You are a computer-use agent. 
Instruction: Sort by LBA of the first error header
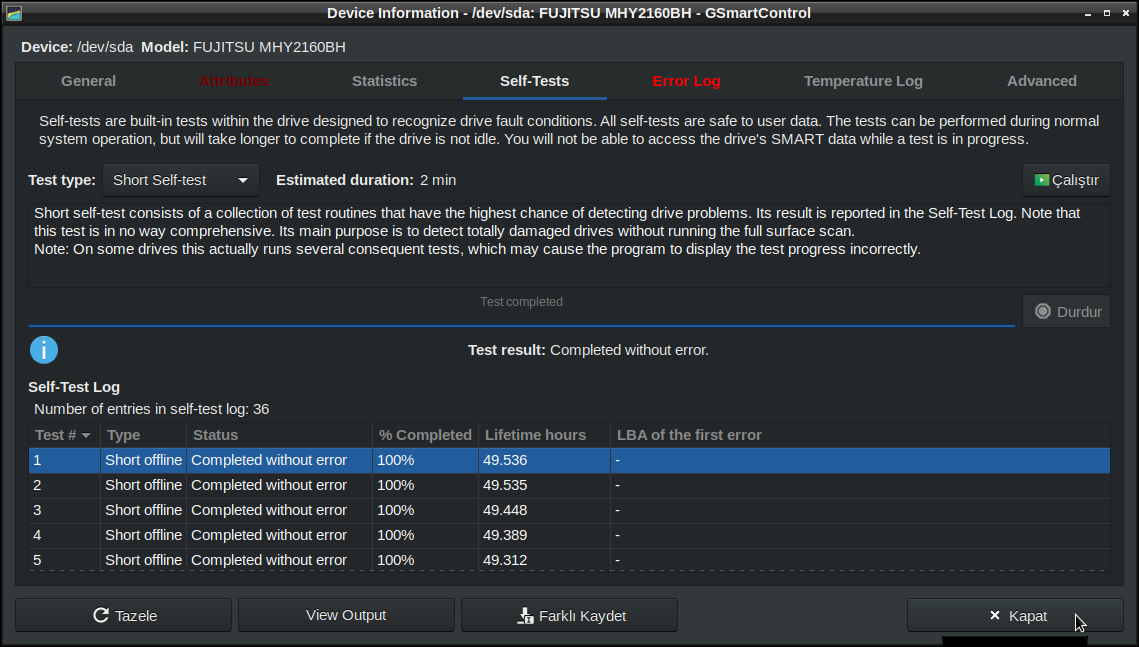860,435
